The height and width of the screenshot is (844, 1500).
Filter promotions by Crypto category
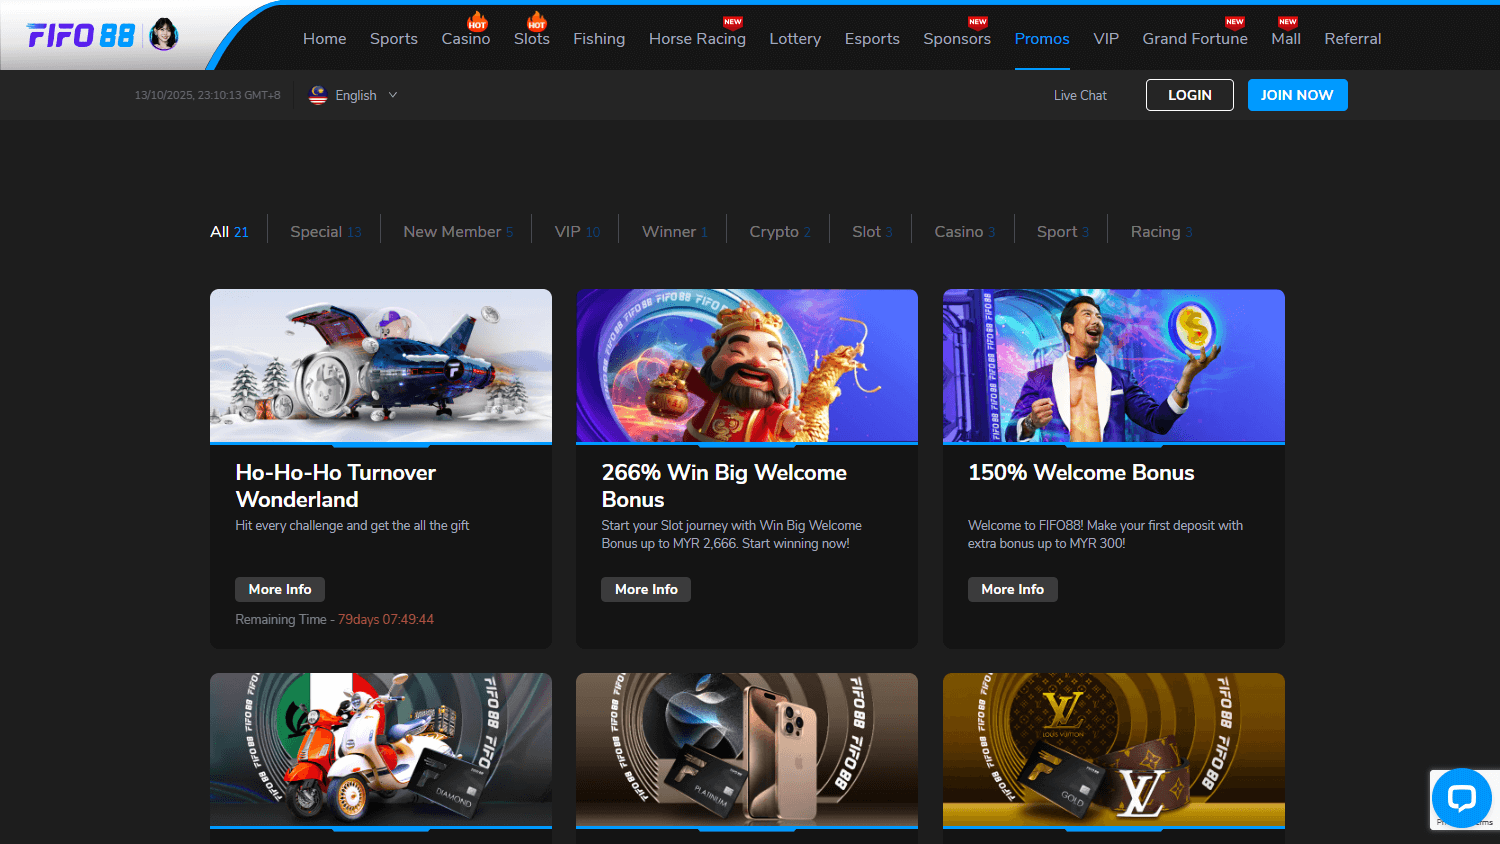[778, 231]
